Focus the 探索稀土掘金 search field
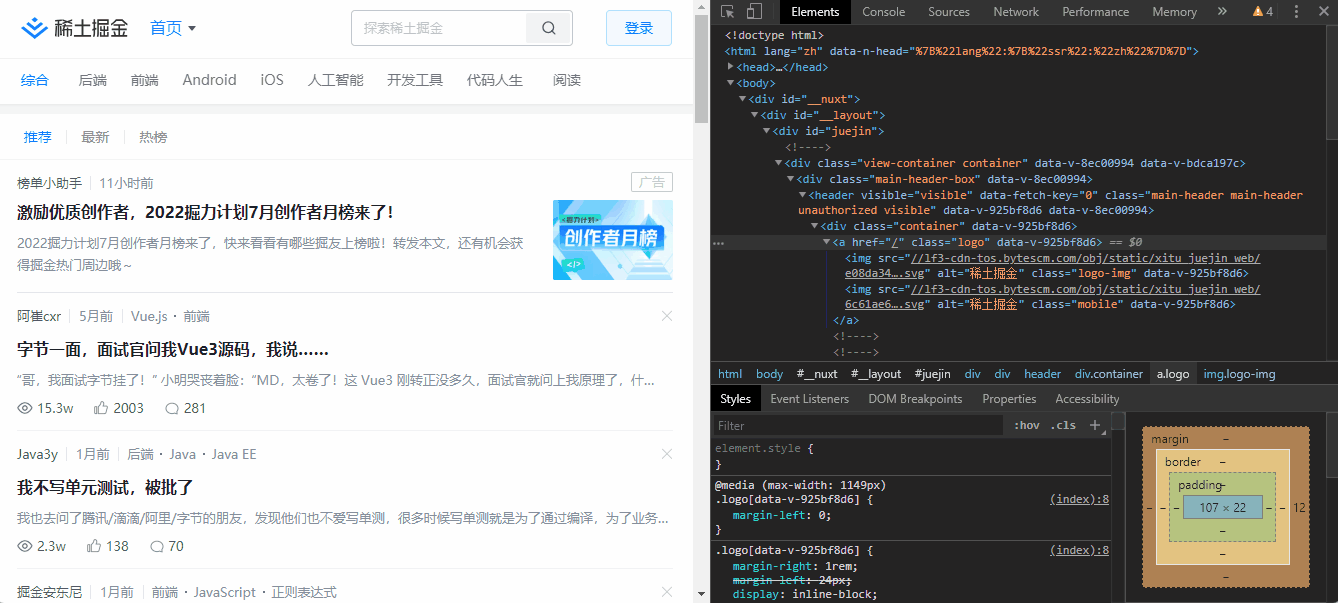1338x603 pixels. pyautogui.click(x=440, y=28)
